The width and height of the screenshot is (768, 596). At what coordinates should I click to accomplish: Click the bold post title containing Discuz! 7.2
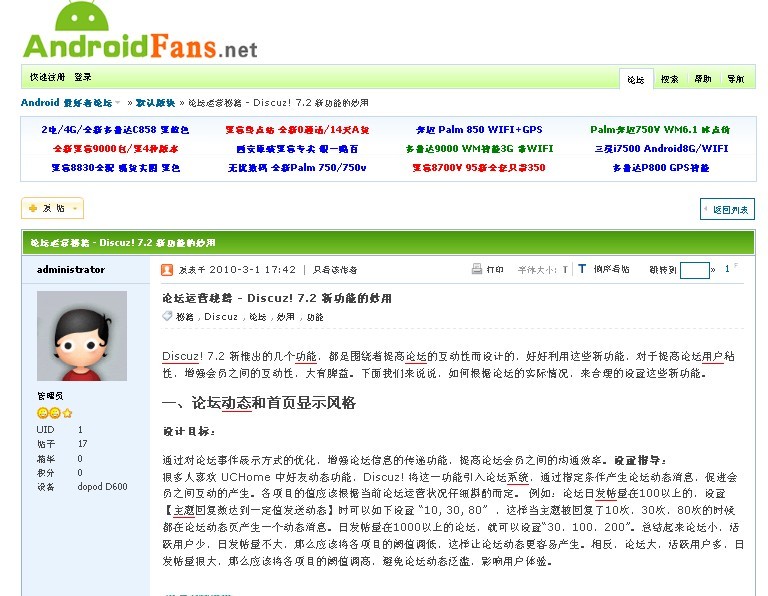(x=277, y=298)
